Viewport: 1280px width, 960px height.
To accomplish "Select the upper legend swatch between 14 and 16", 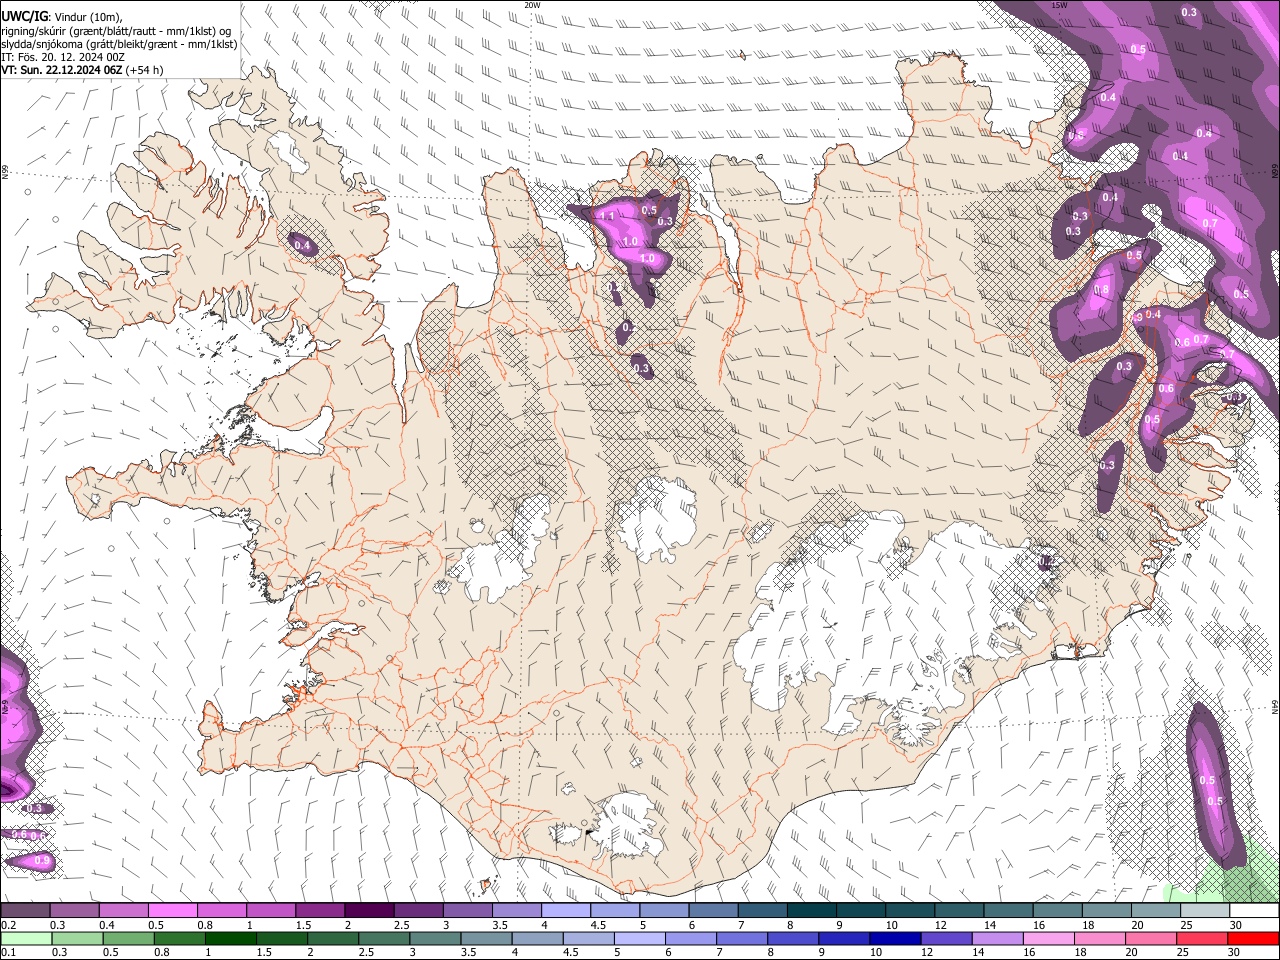I will (x=1008, y=910).
